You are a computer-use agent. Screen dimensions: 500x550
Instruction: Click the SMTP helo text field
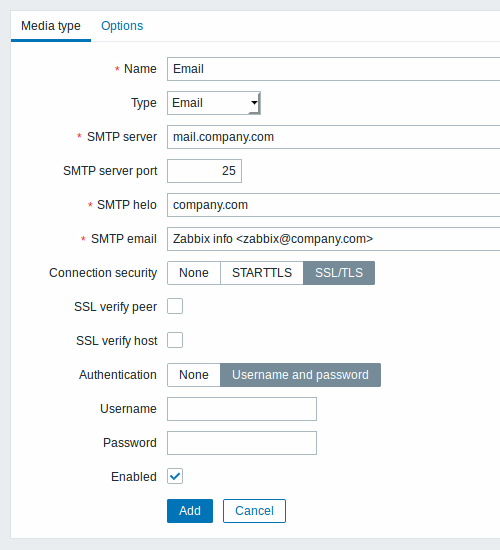click(x=334, y=205)
